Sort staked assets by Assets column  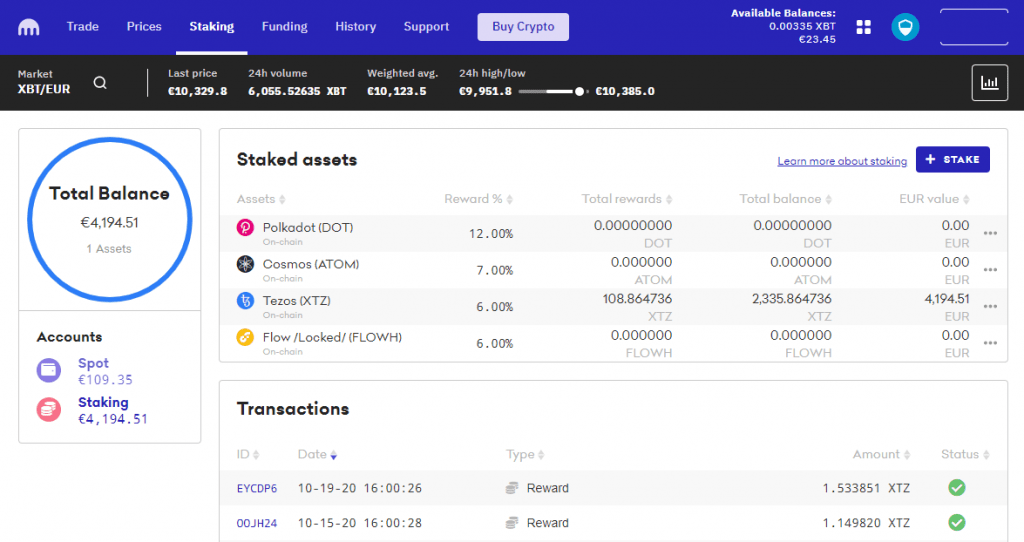[x=261, y=199]
